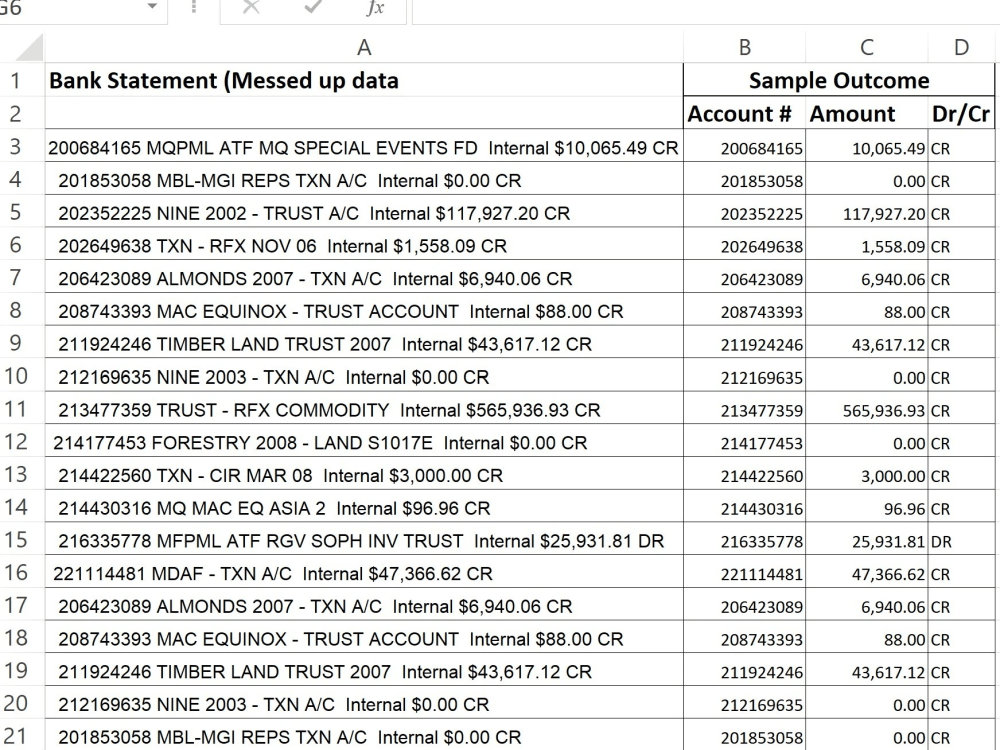Select the NINE 2002 - TRUST A/C cell
Viewport: 1000px width, 750px height.
tap(364, 212)
